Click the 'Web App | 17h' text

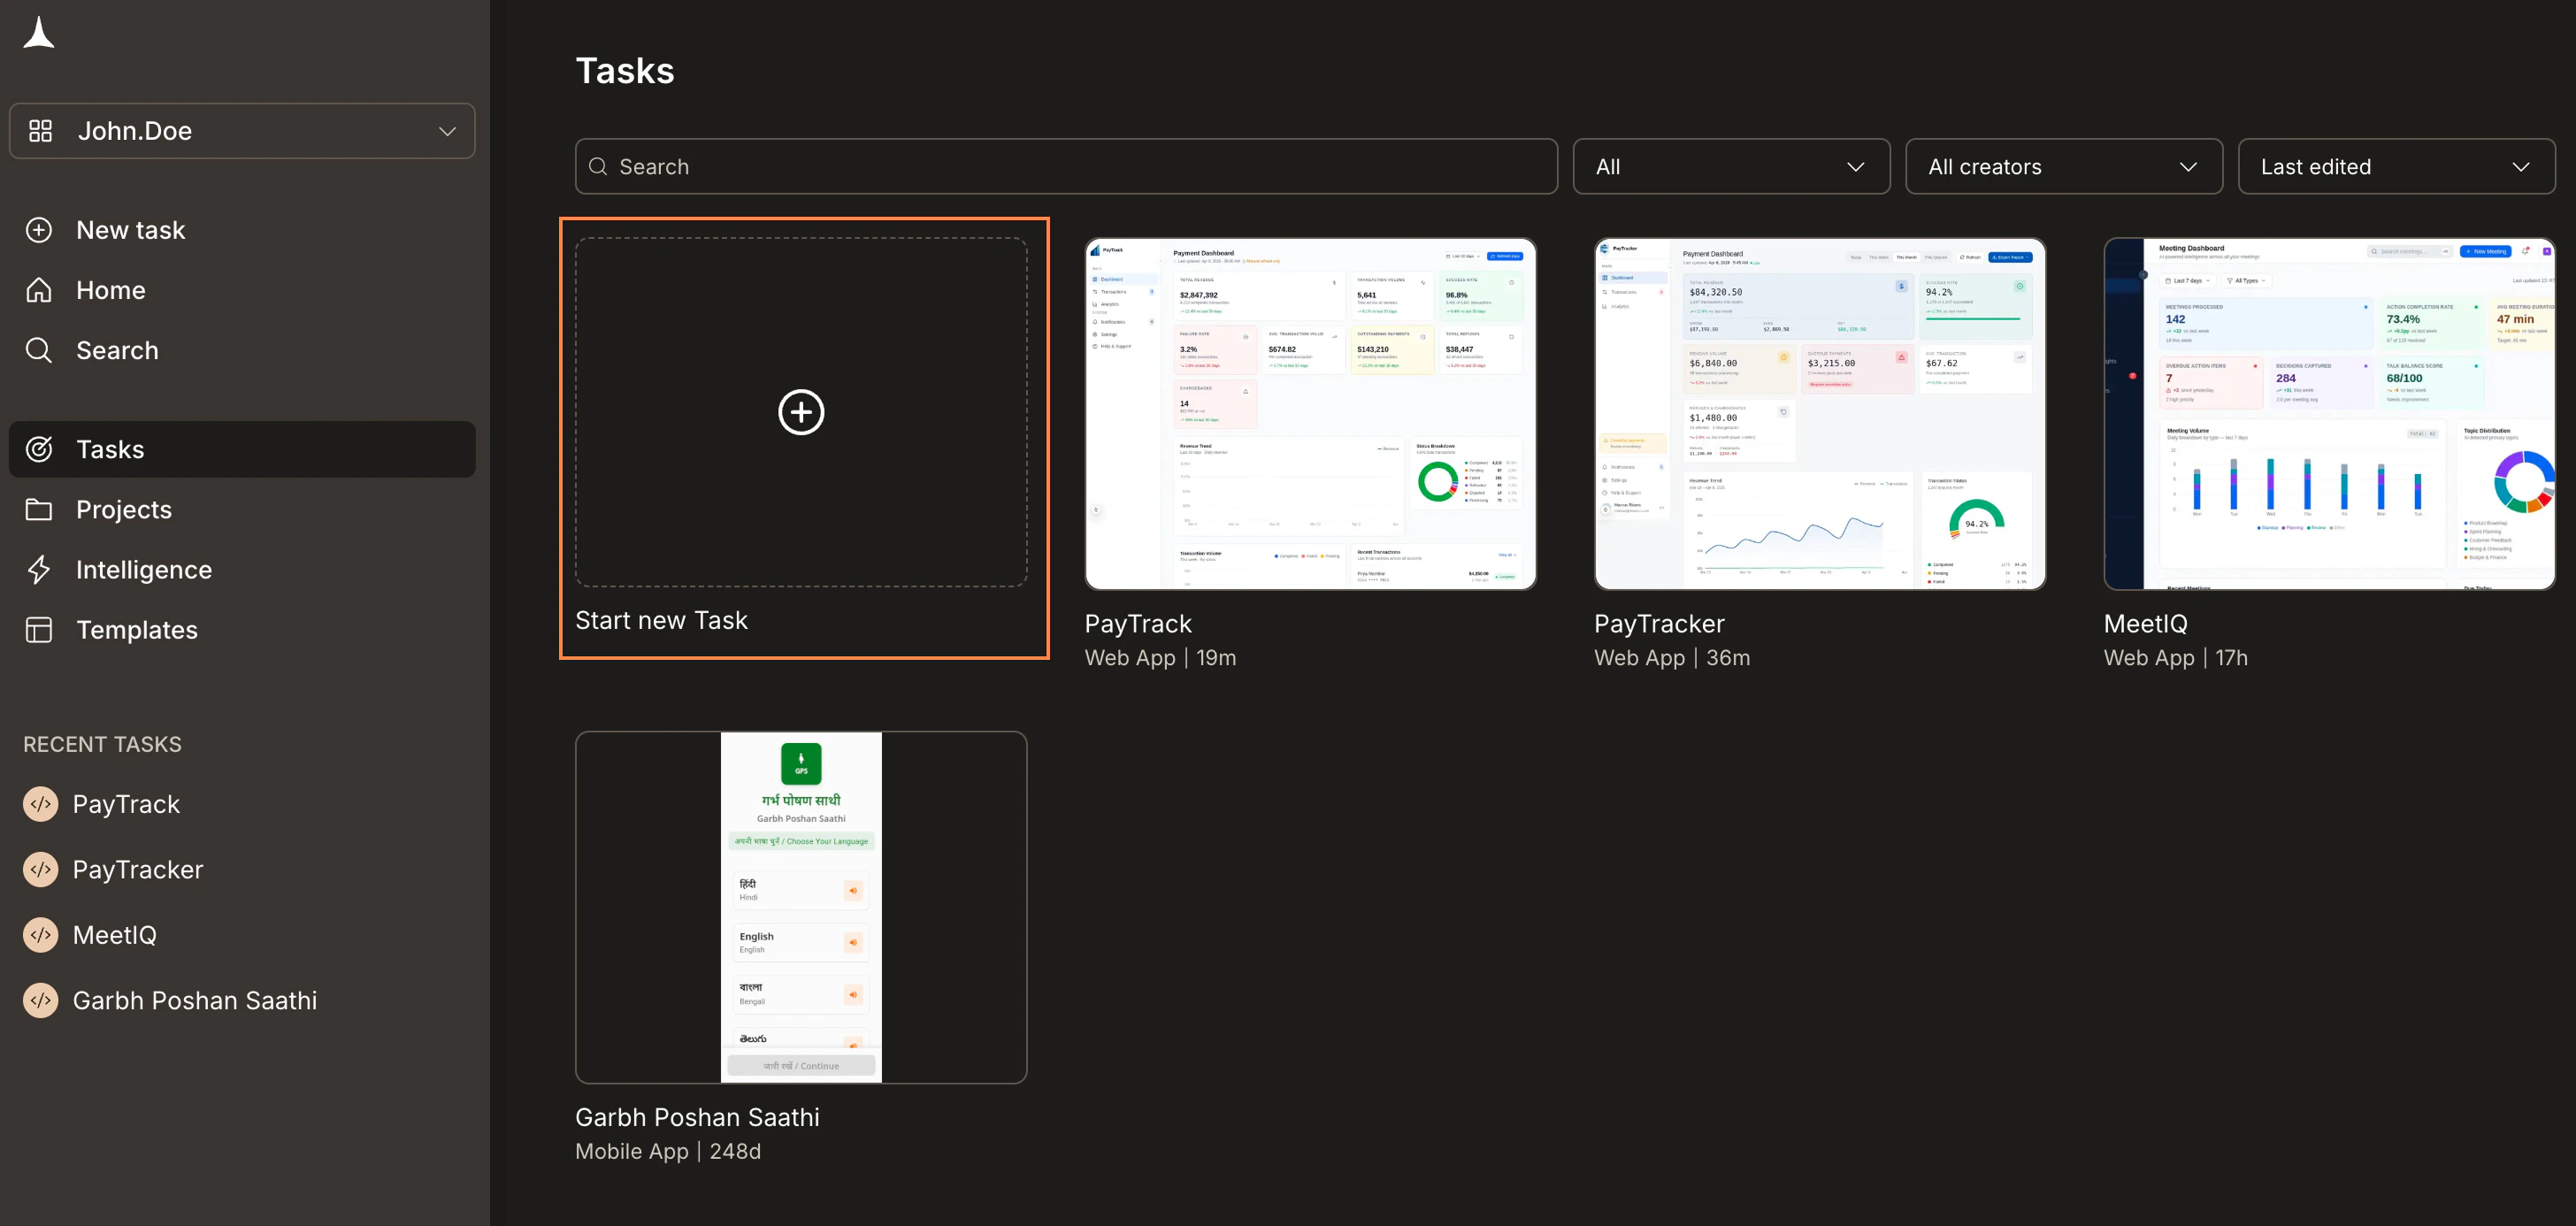(2175, 657)
